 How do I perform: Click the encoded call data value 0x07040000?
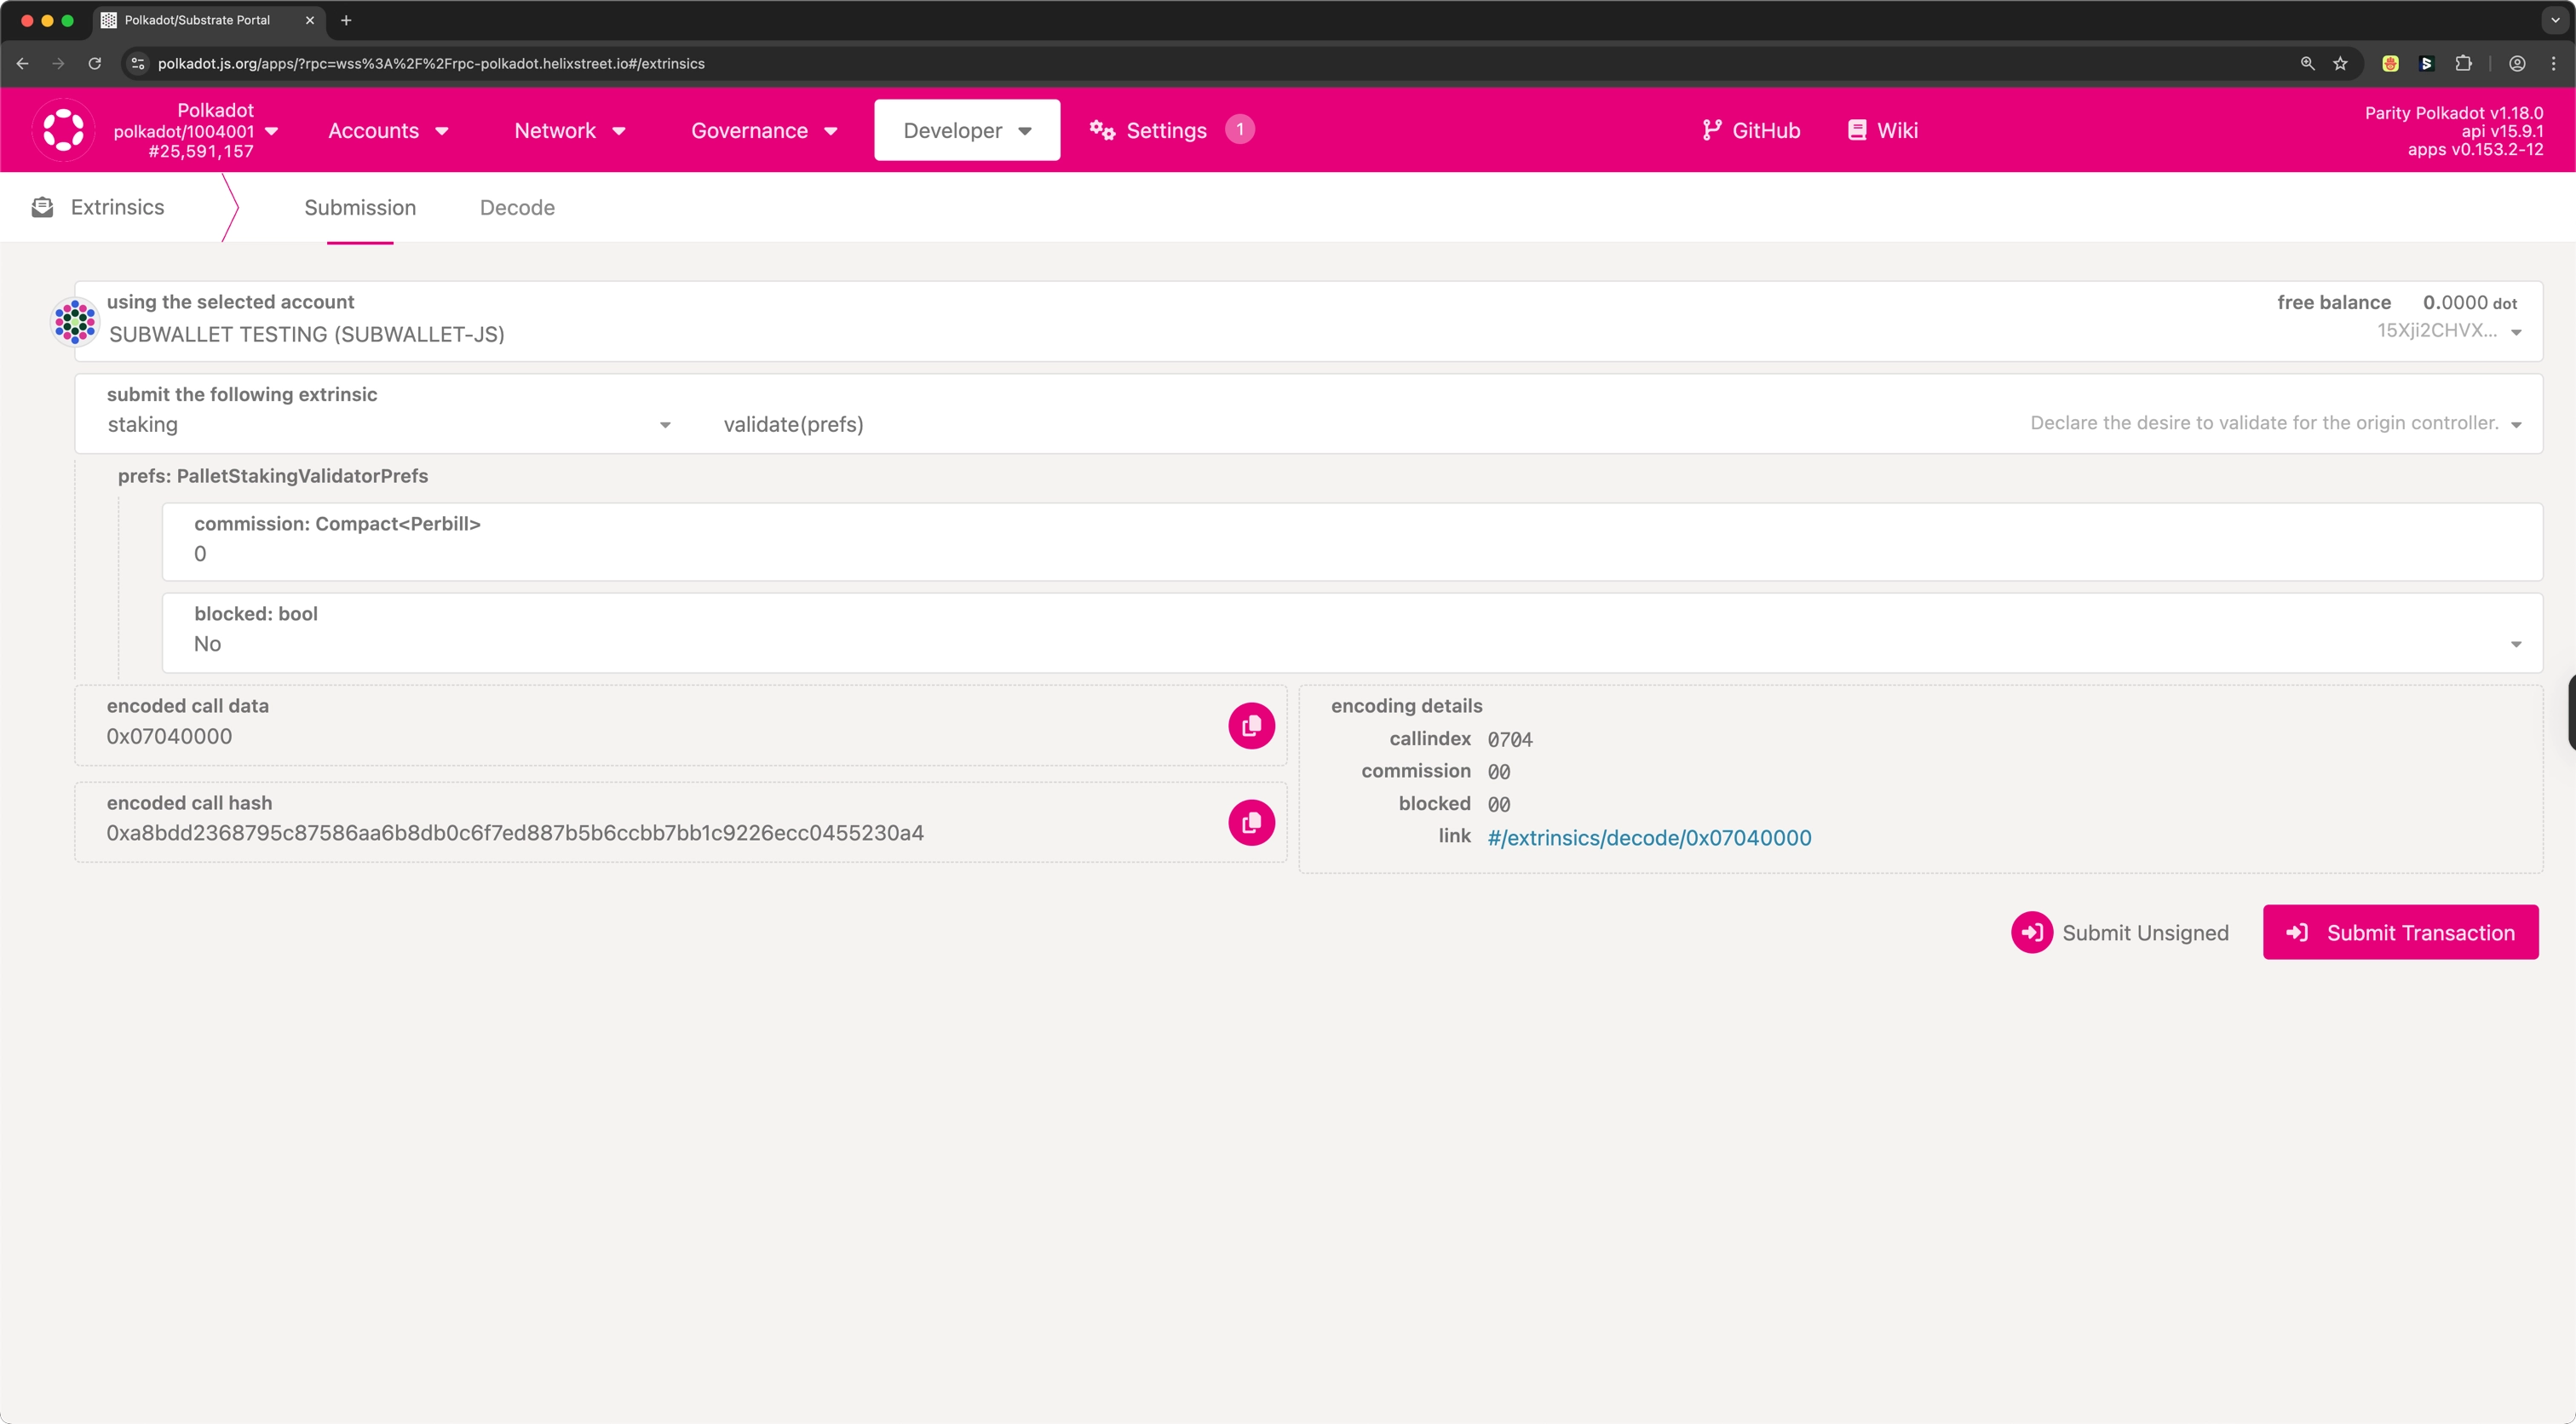pyautogui.click(x=169, y=736)
